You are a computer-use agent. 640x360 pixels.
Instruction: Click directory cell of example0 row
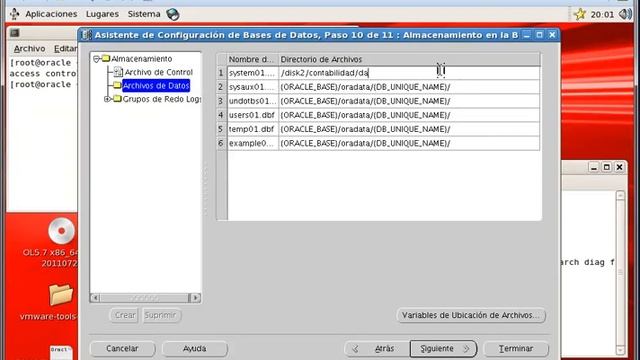(x=409, y=143)
